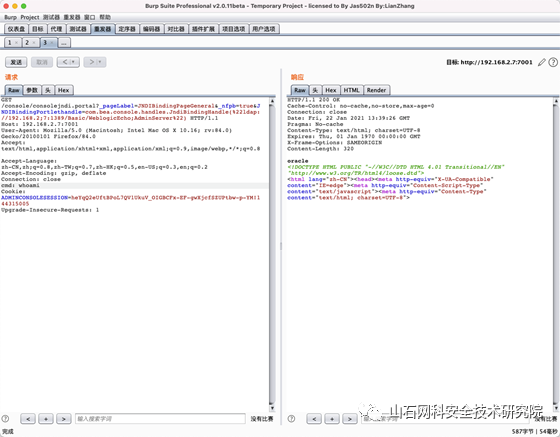Open Repeater help via the question mark icon beside the target
The width and height of the screenshot is (560, 437).
click(x=553, y=62)
